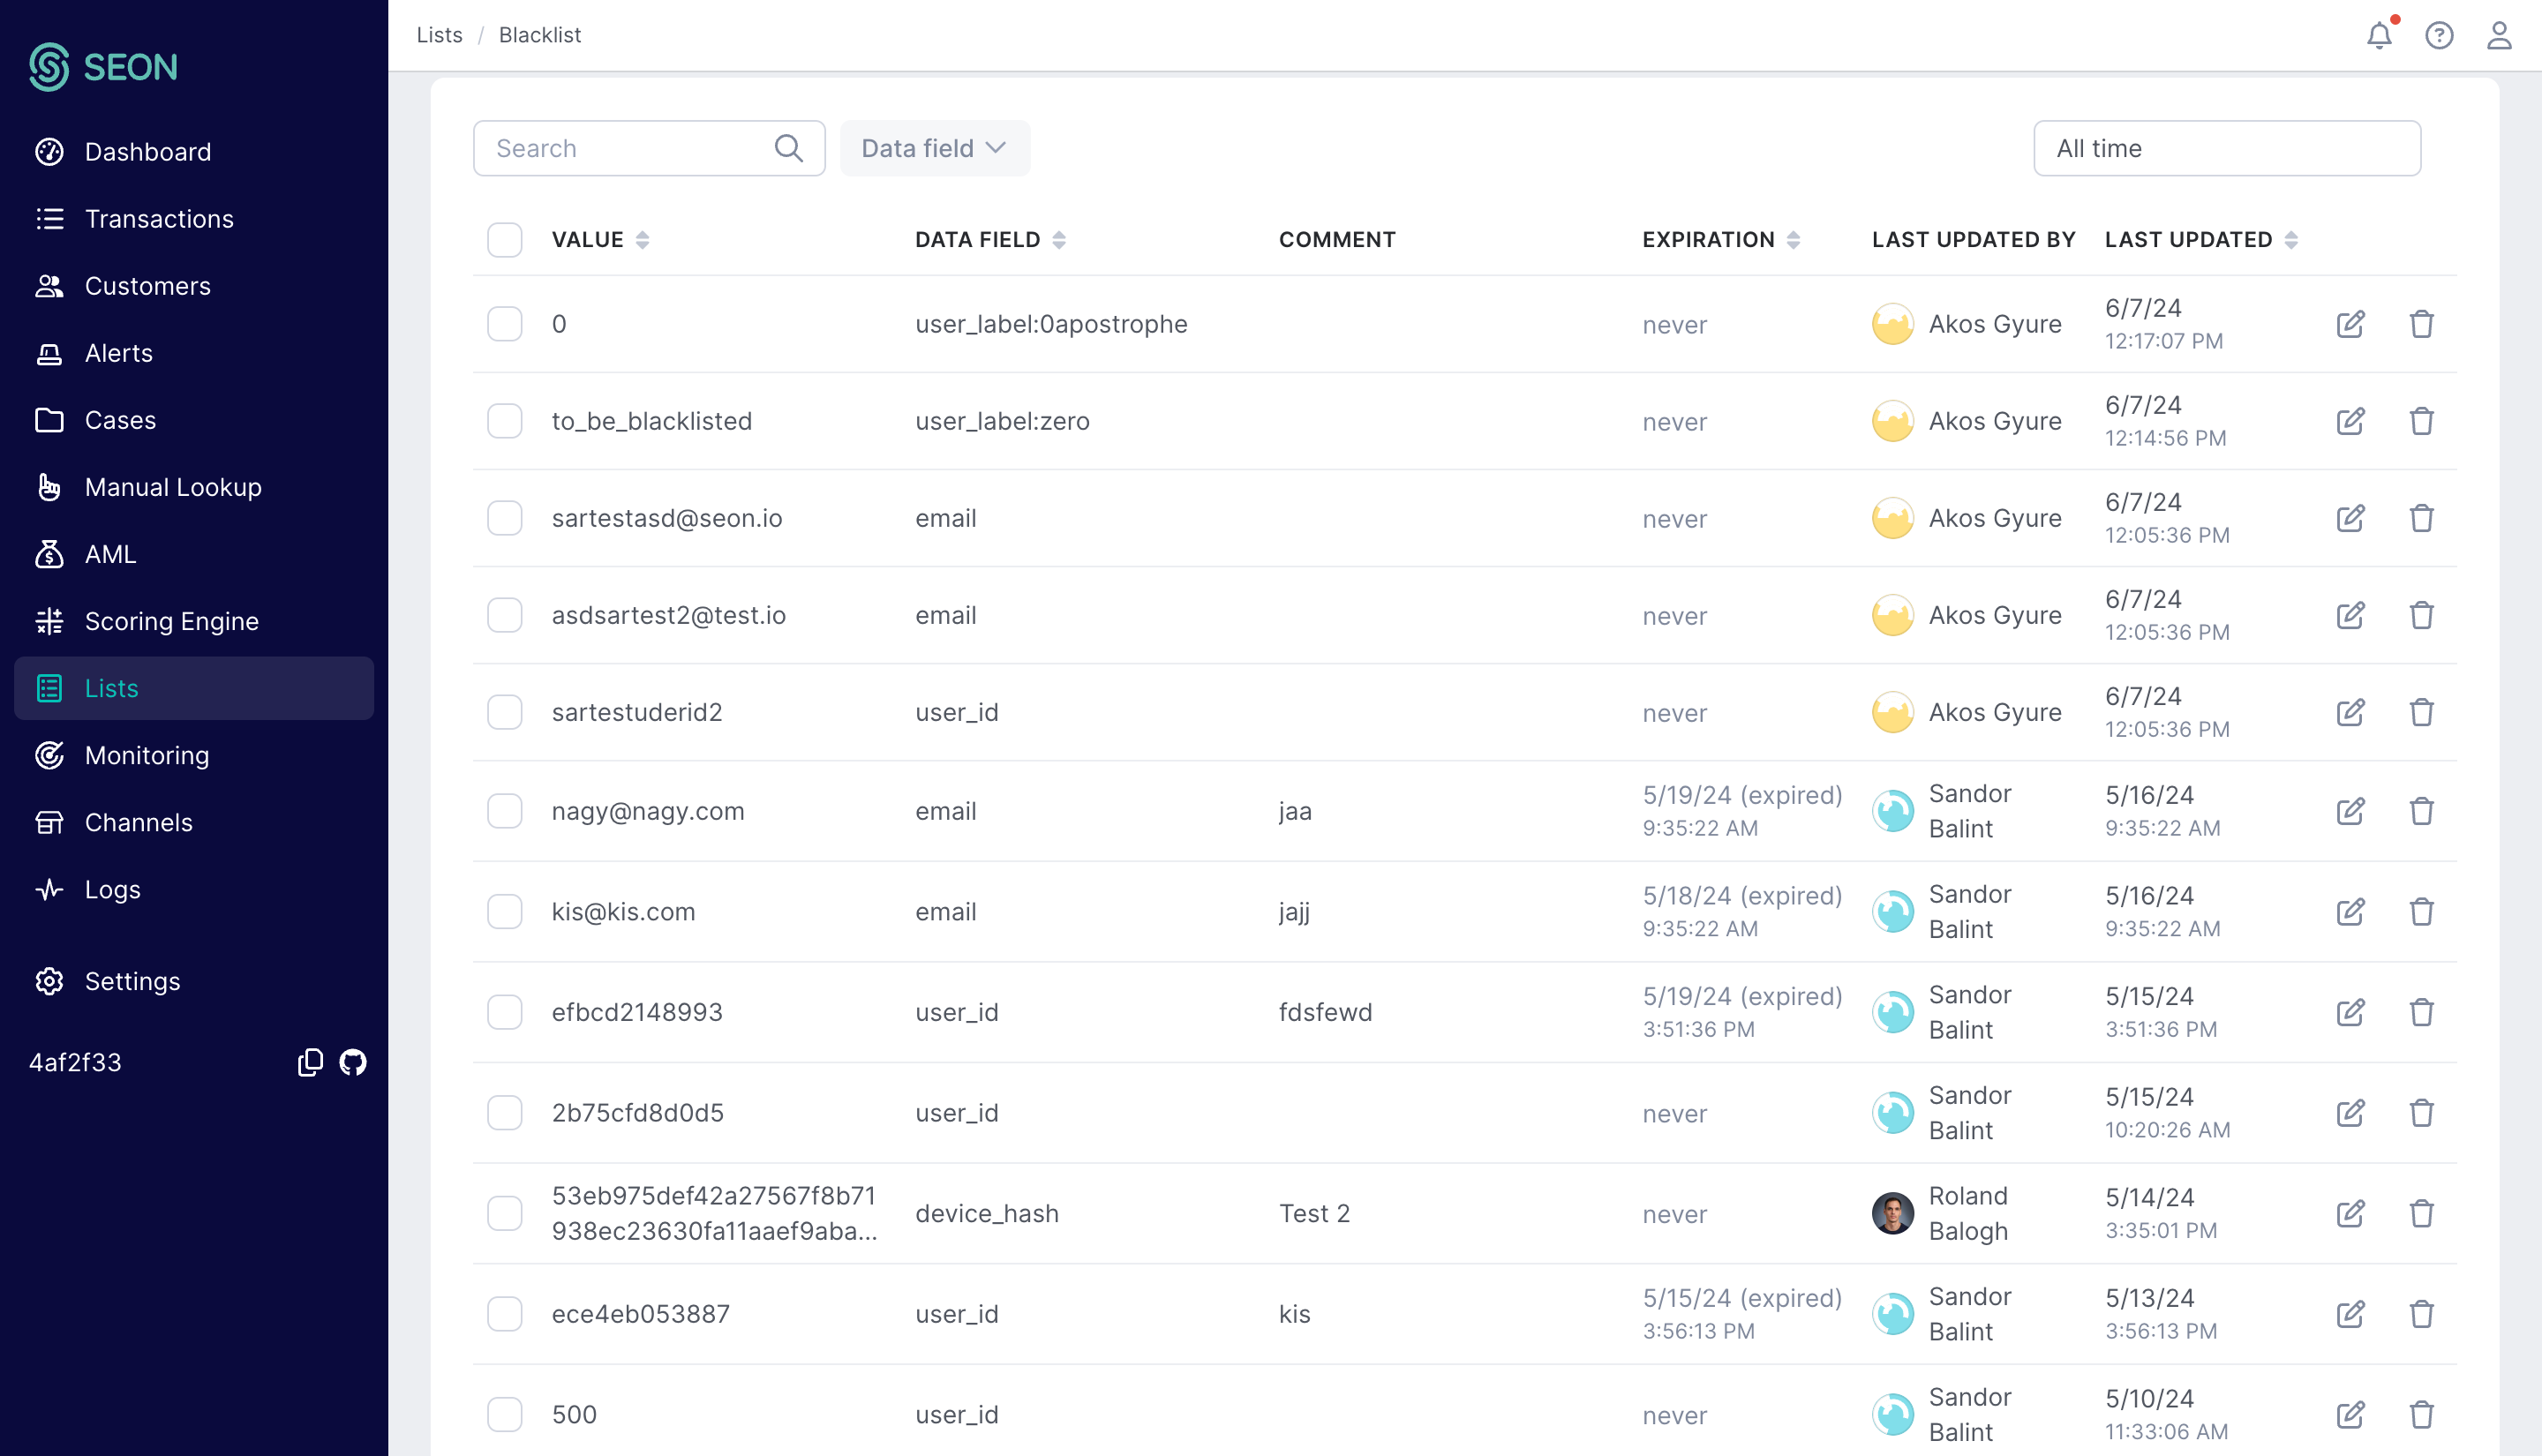Image resolution: width=2542 pixels, height=1456 pixels.
Task: Edit the sartestasd@seon.io entry
Action: click(x=2350, y=518)
